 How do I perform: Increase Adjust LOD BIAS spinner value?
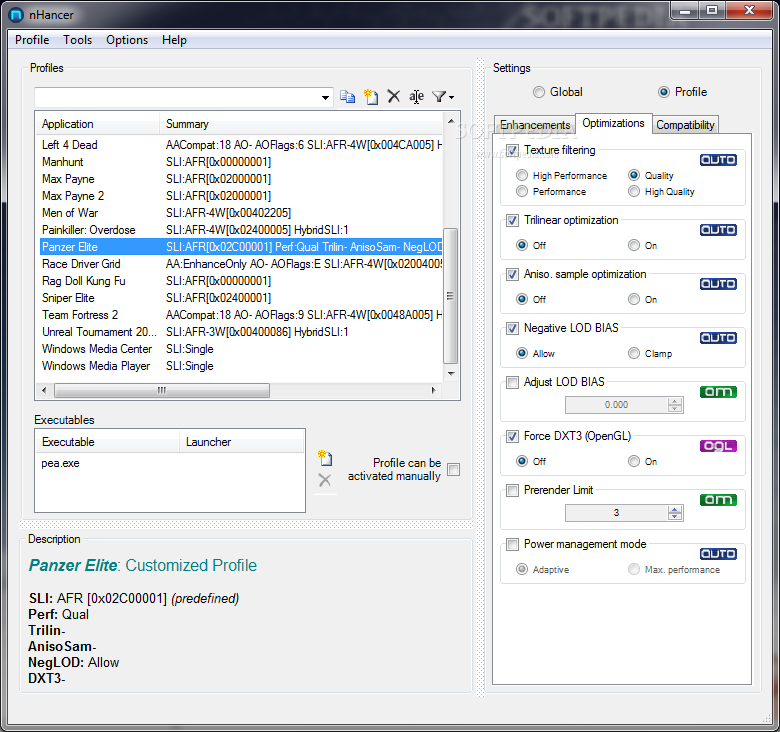[x=675, y=401]
